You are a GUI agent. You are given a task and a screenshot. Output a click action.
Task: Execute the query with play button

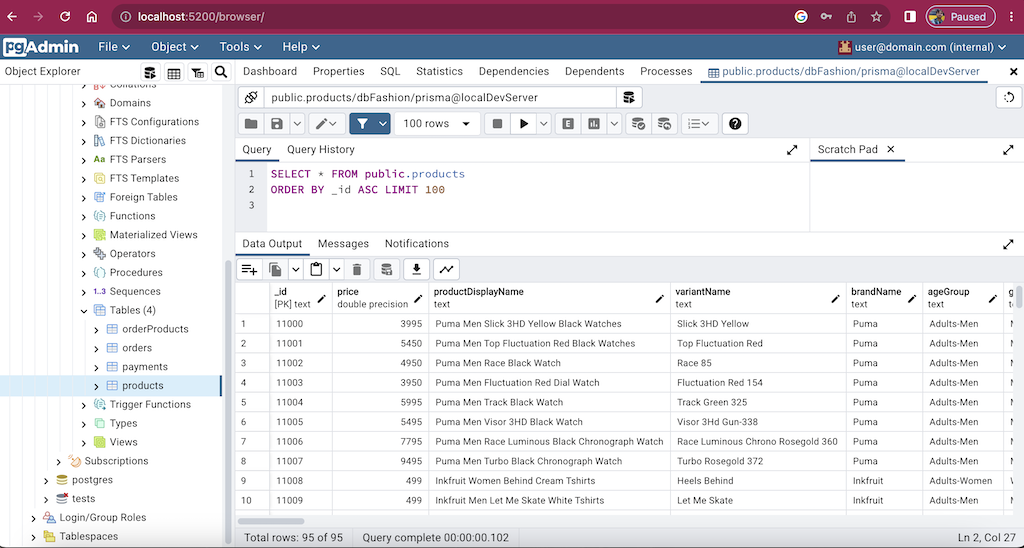pyautogui.click(x=523, y=123)
